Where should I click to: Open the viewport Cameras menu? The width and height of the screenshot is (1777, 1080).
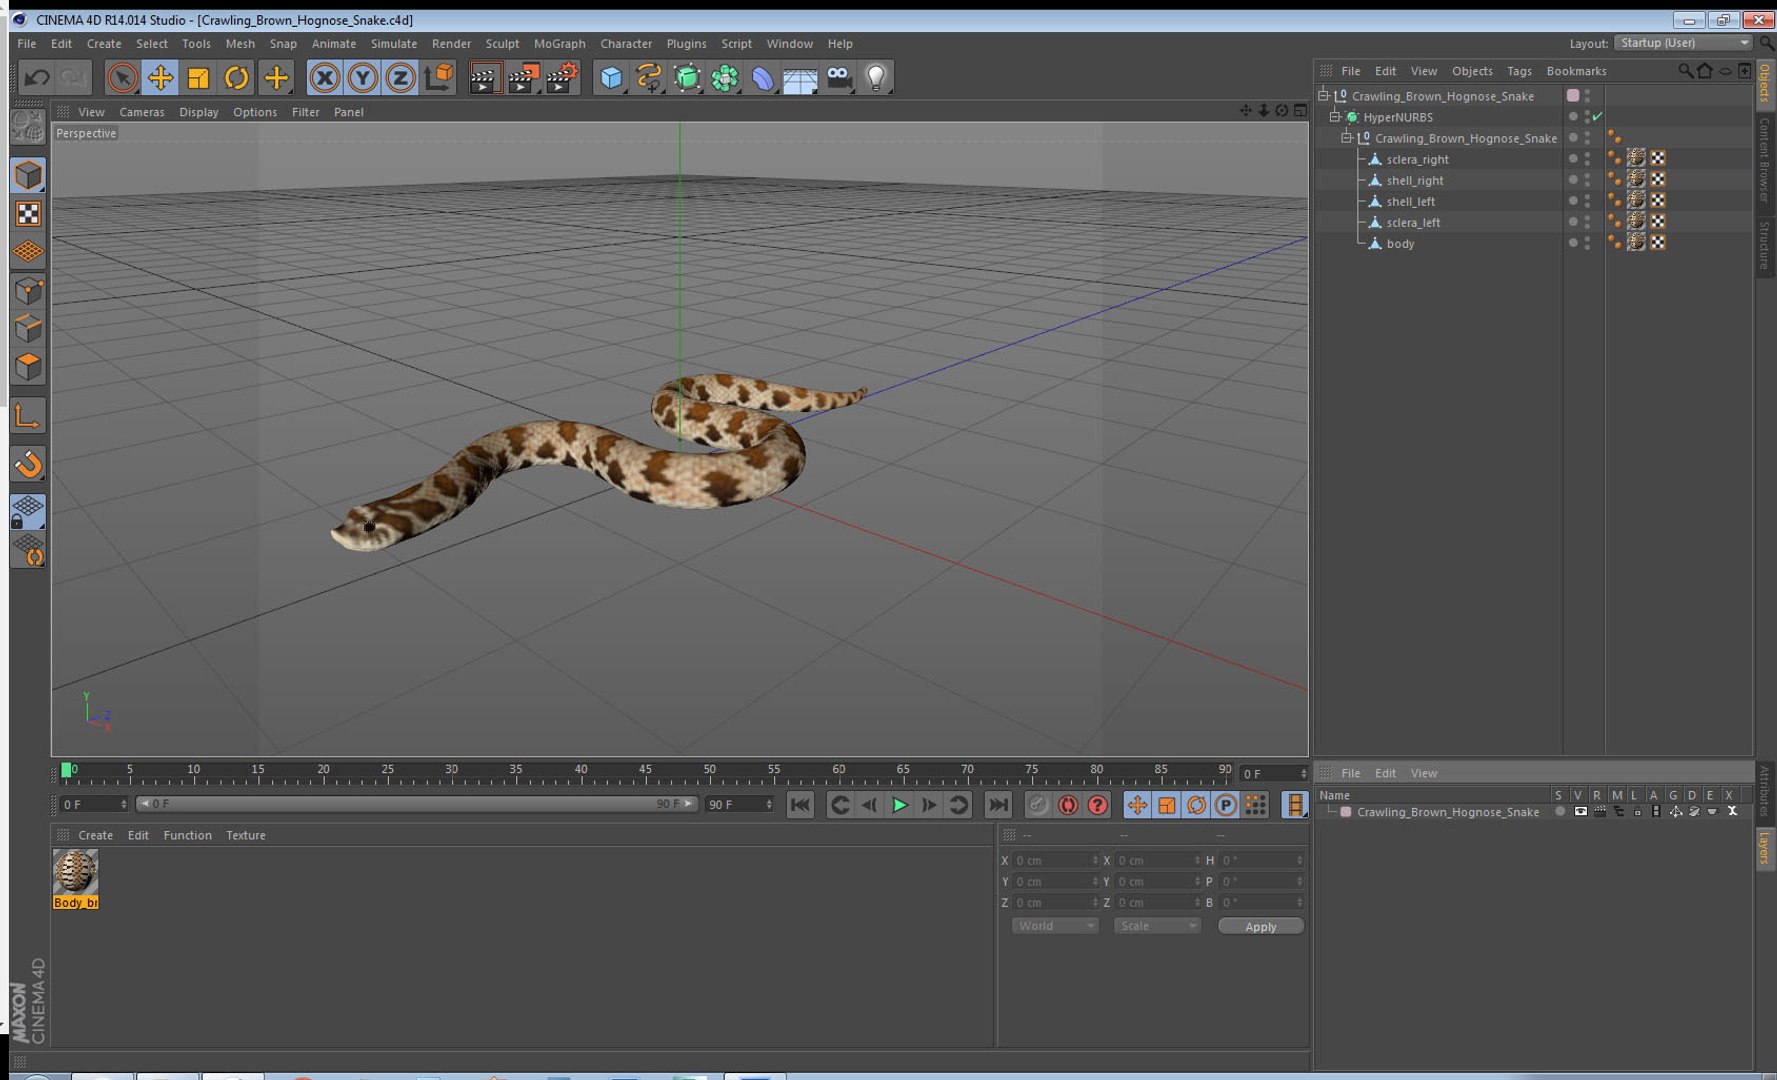142,112
